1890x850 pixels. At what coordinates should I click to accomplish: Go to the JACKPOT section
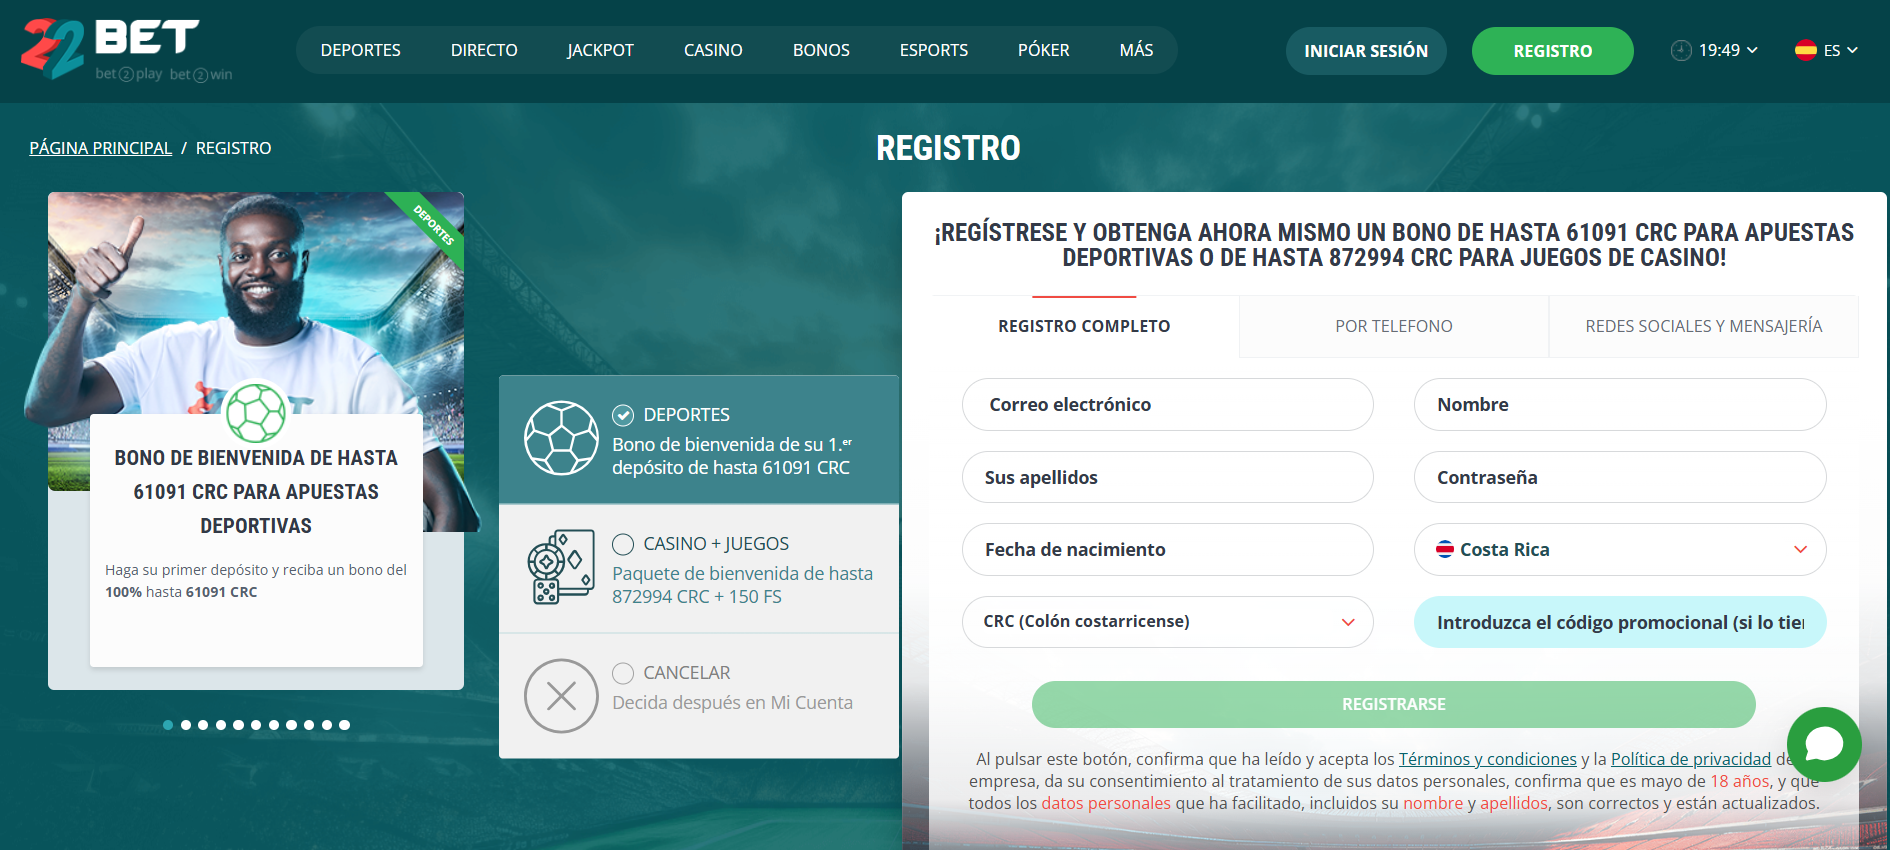coord(600,50)
